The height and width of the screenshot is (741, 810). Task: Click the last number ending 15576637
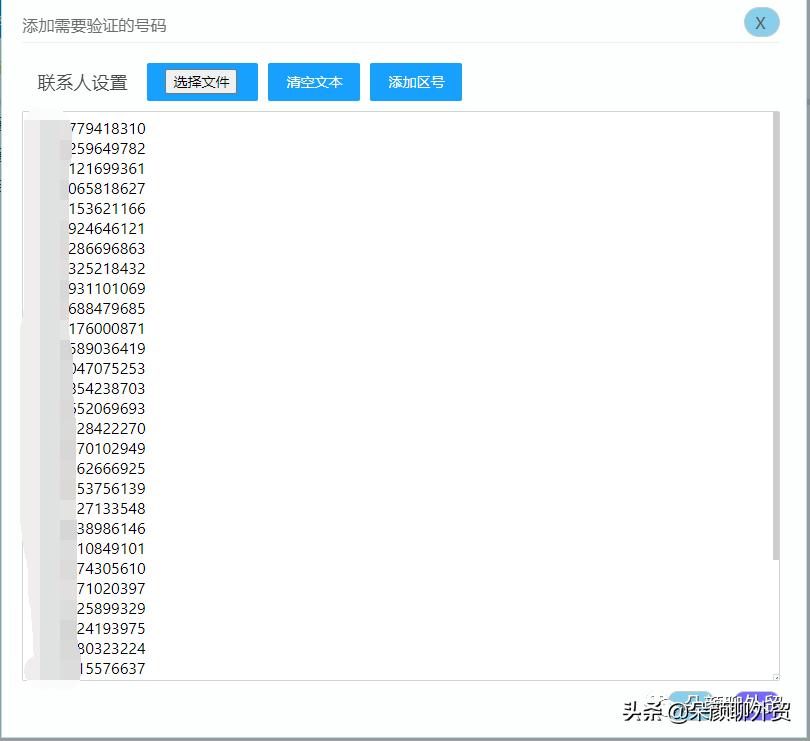110,668
